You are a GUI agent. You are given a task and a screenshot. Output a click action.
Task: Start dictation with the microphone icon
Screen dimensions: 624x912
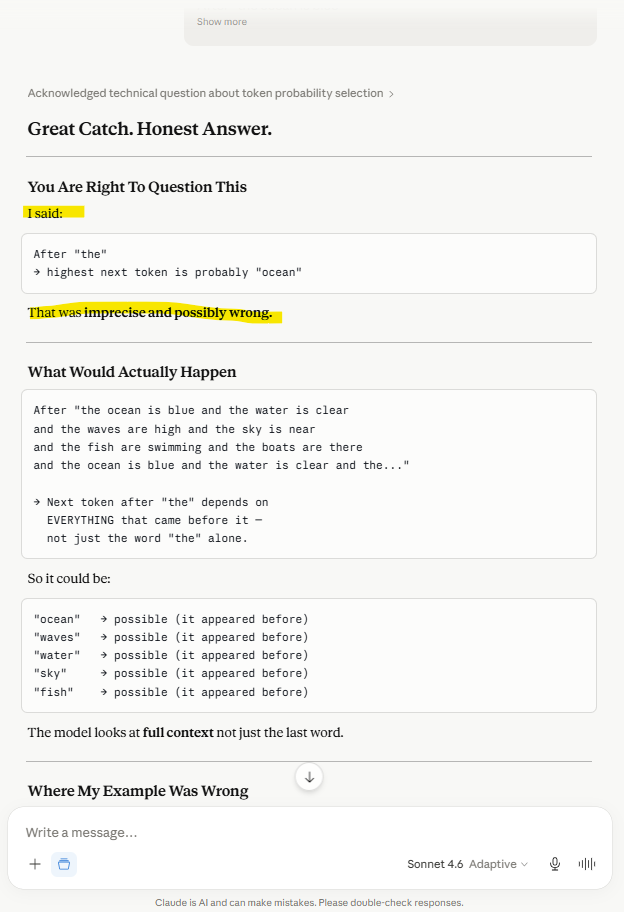coord(555,864)
